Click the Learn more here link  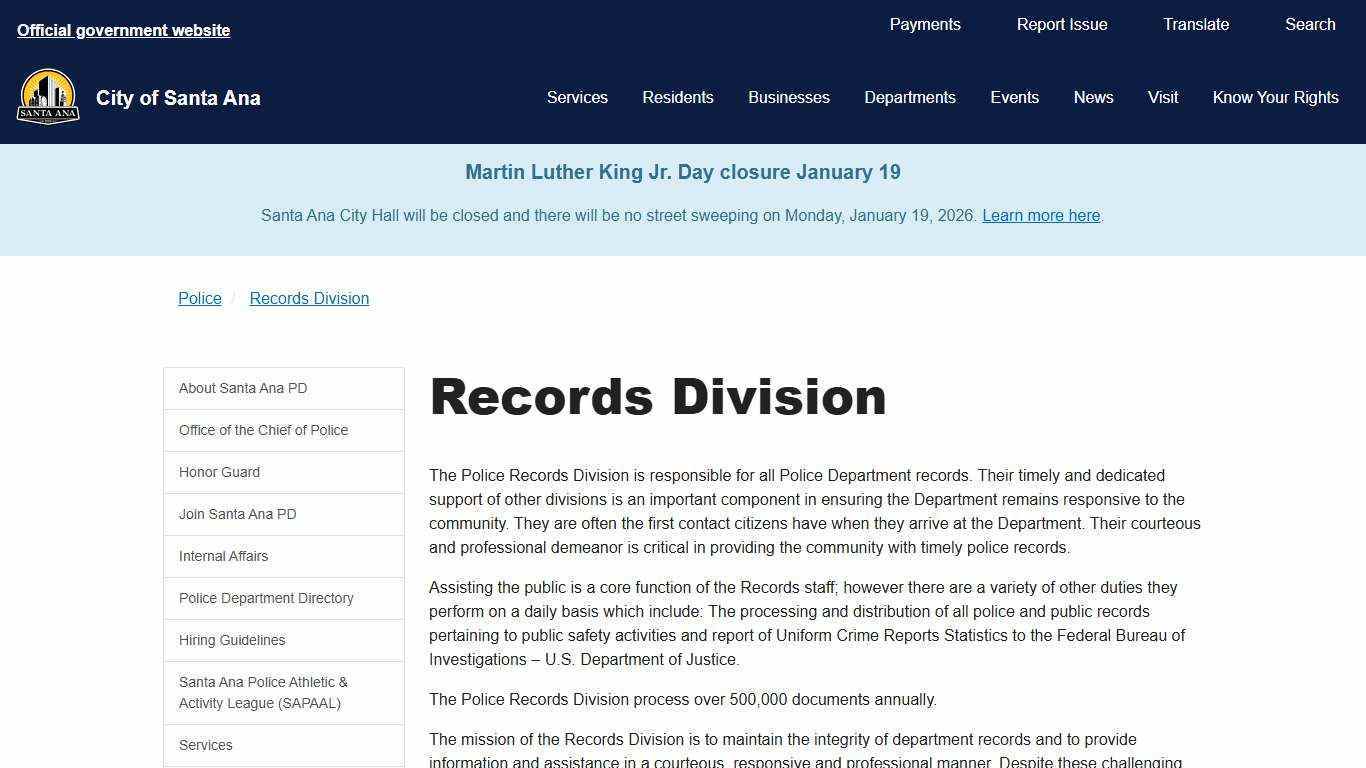coord(1041,215)
